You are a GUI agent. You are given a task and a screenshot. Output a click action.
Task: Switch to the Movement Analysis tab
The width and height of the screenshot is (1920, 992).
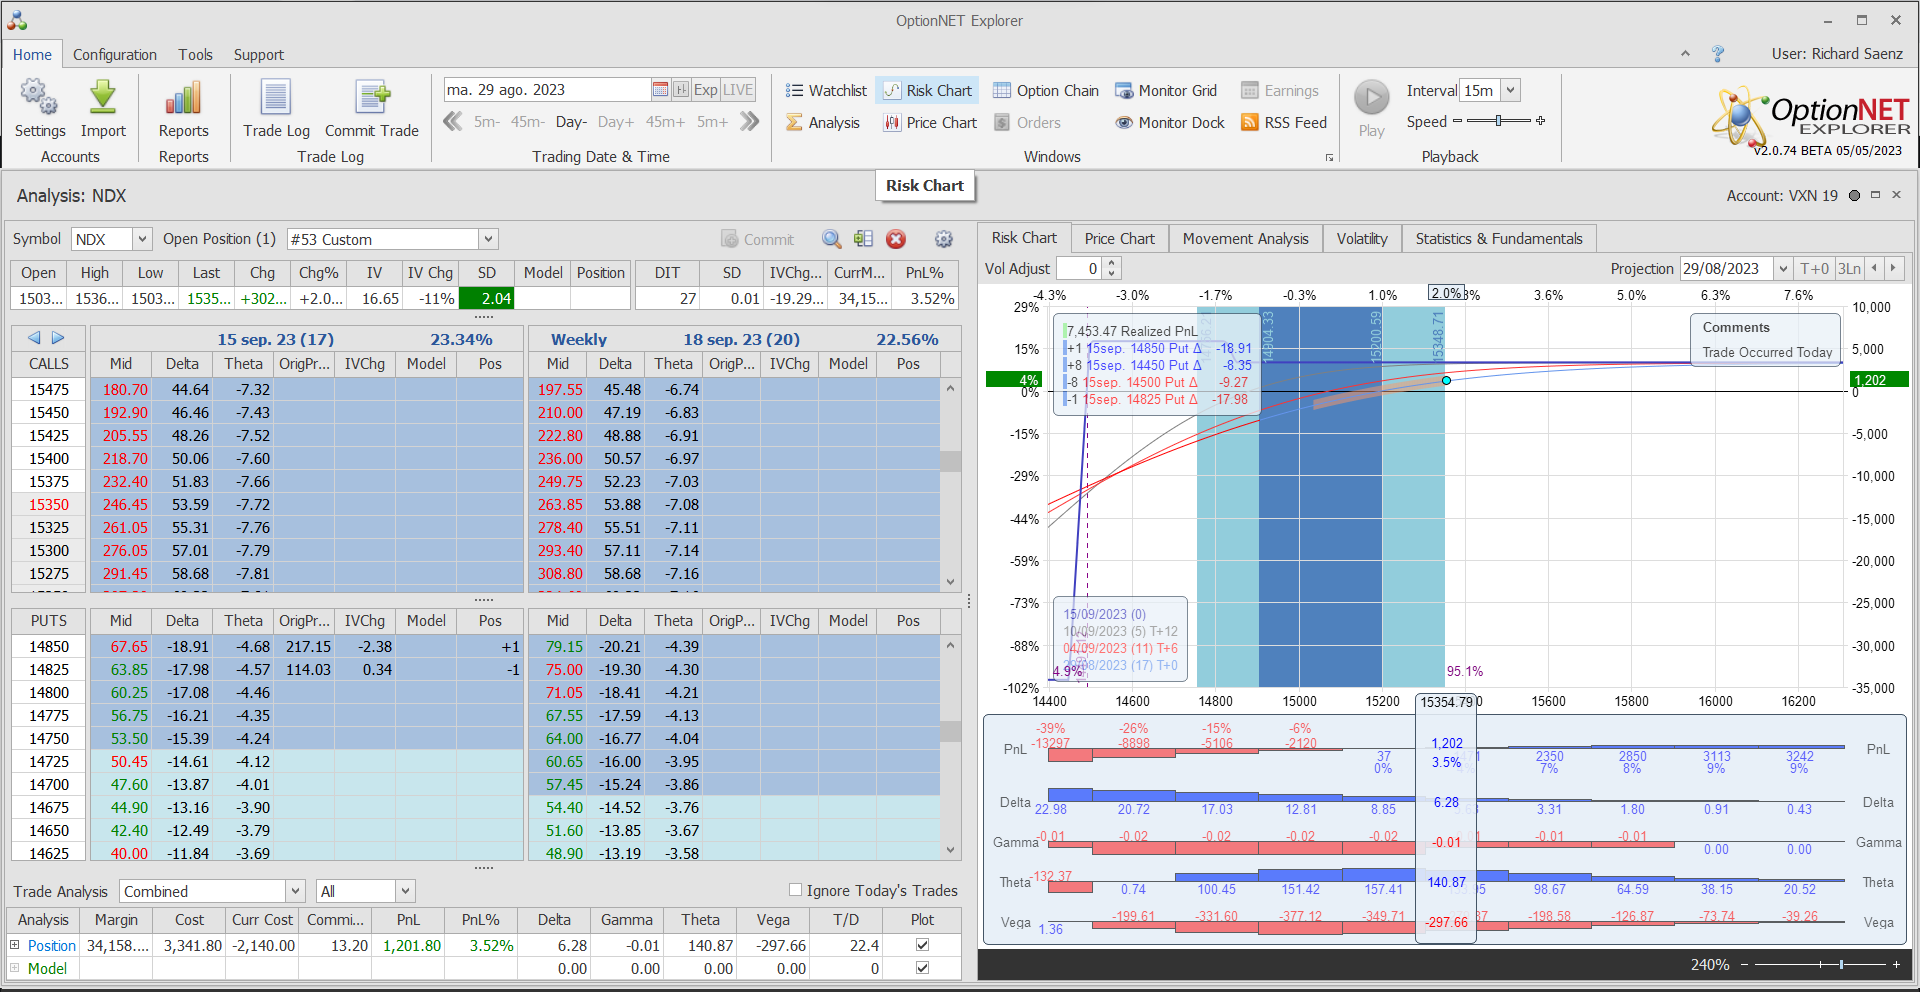click(x=1245, y=239)
